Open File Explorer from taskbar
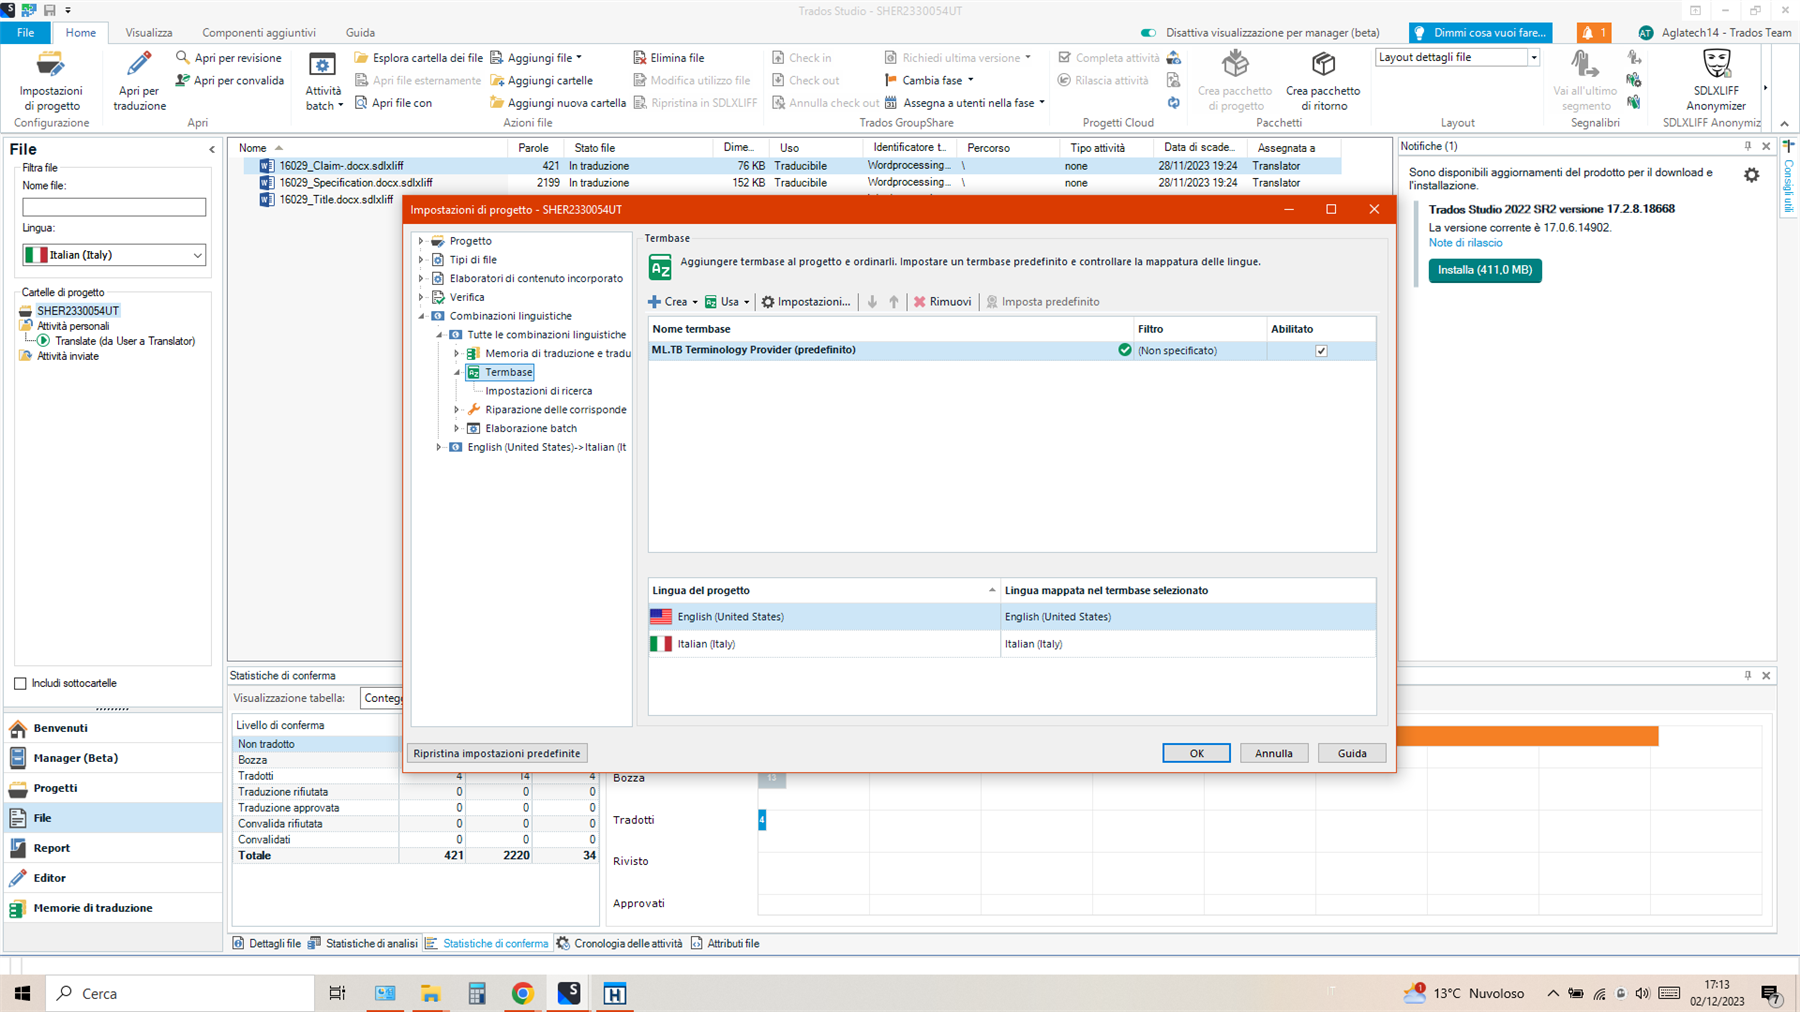Viewport: 1800px width, 1012px height. pos(430,993)
